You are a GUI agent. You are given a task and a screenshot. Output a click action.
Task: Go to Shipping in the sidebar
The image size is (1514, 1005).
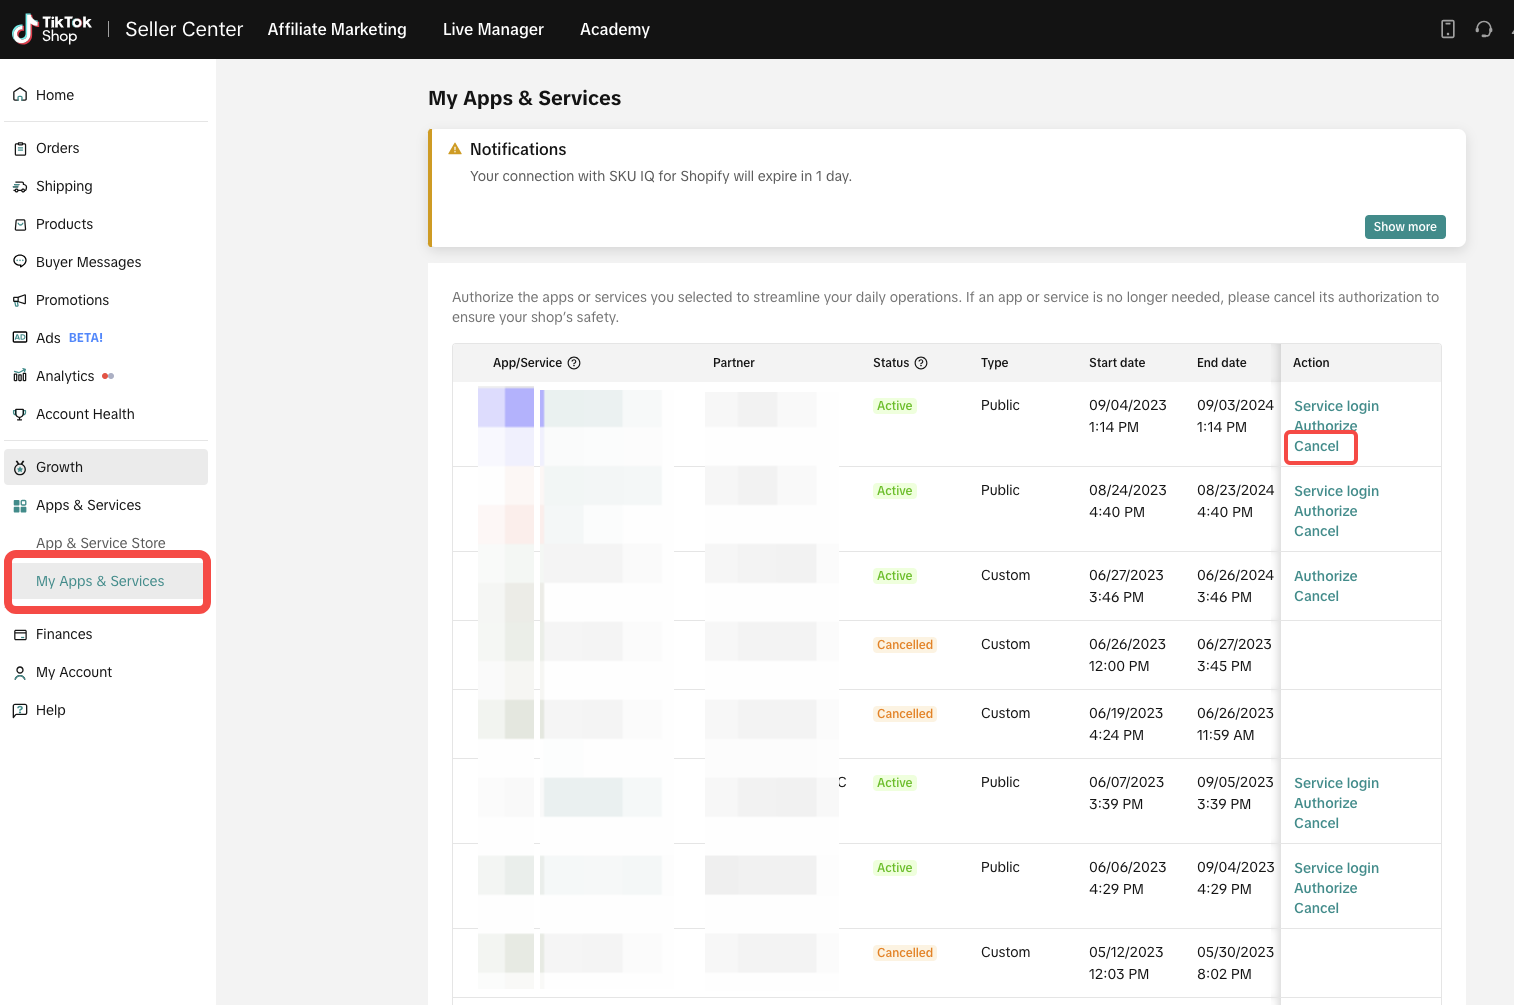(x=64, y=186)
